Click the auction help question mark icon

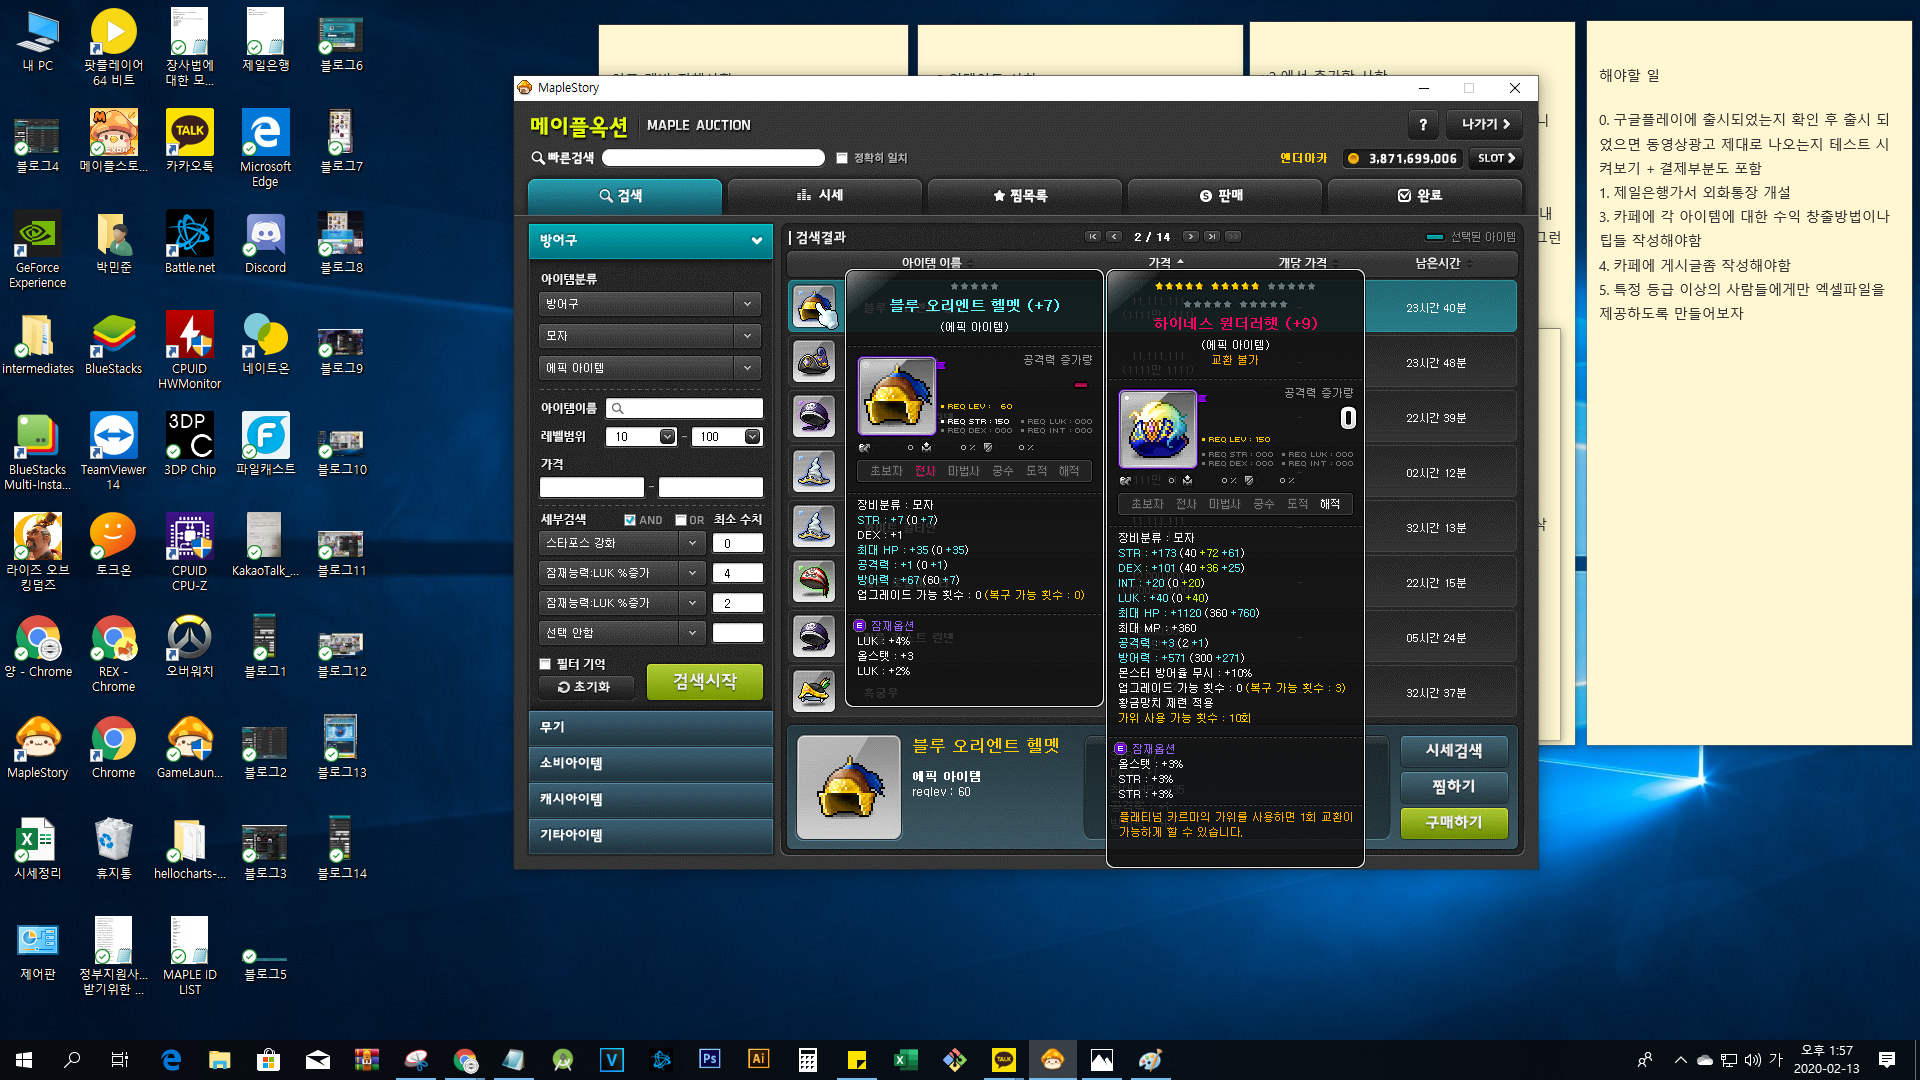point(1423,125)
